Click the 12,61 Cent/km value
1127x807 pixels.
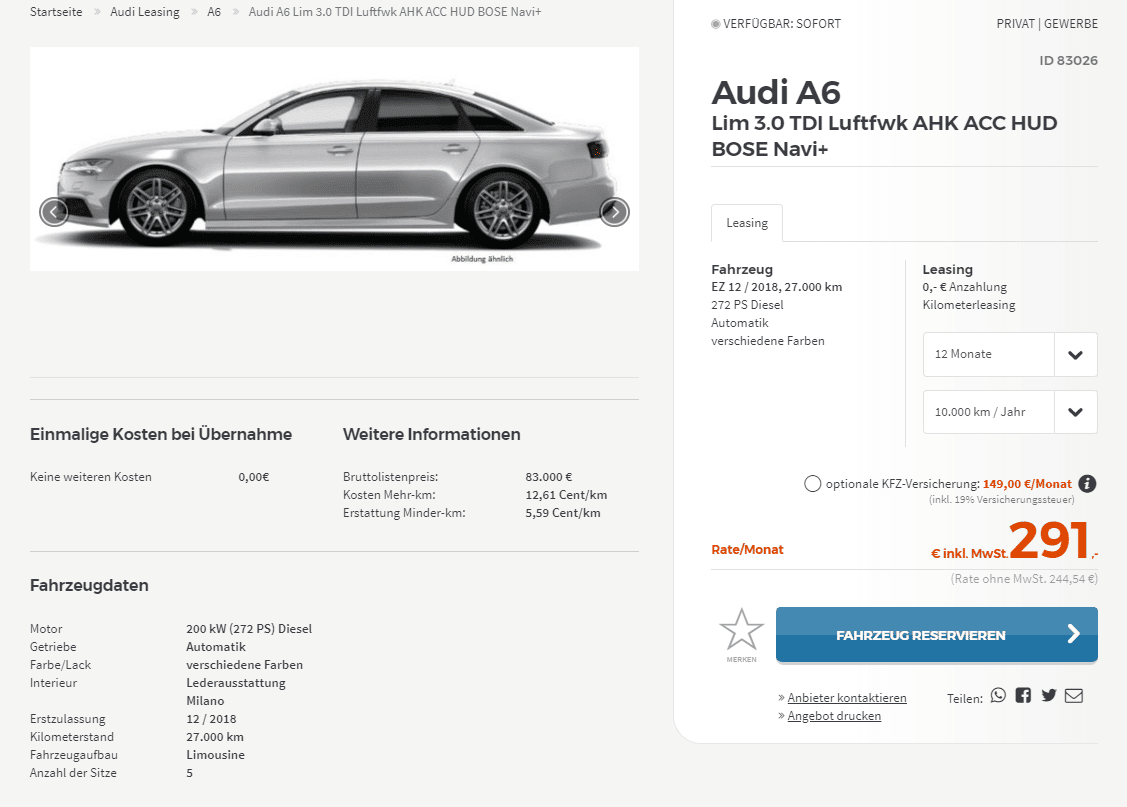click(x=566, y=494)
